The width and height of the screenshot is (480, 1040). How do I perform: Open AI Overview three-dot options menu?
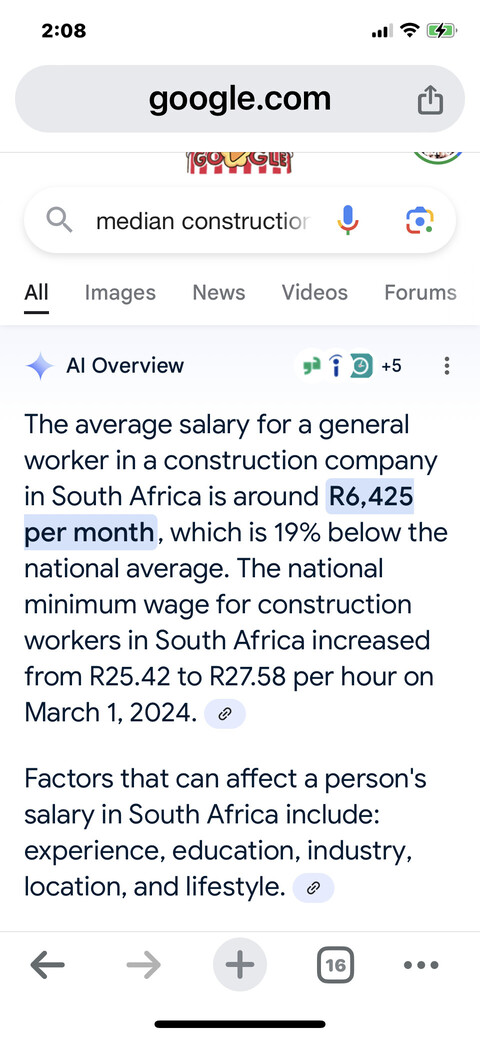[448, 365]
